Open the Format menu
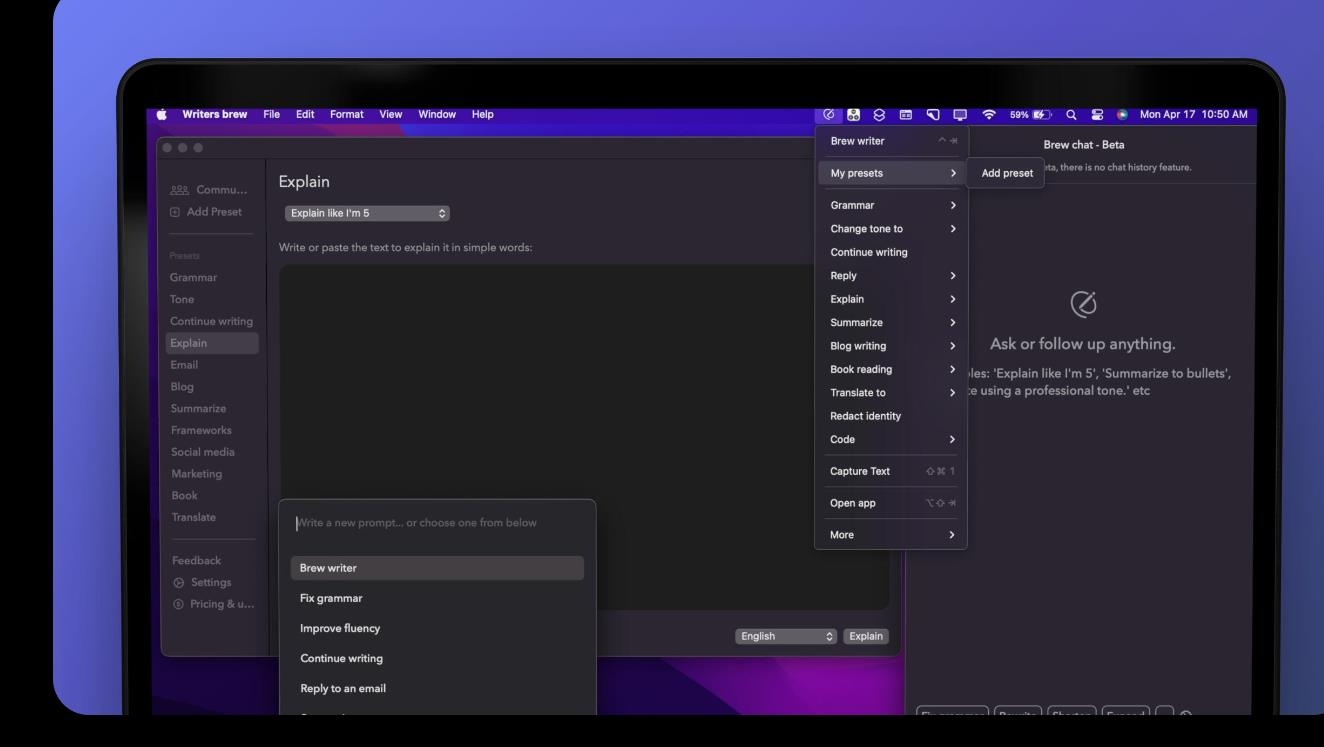This screenshot has width=1324, height=747. [347, 114]
